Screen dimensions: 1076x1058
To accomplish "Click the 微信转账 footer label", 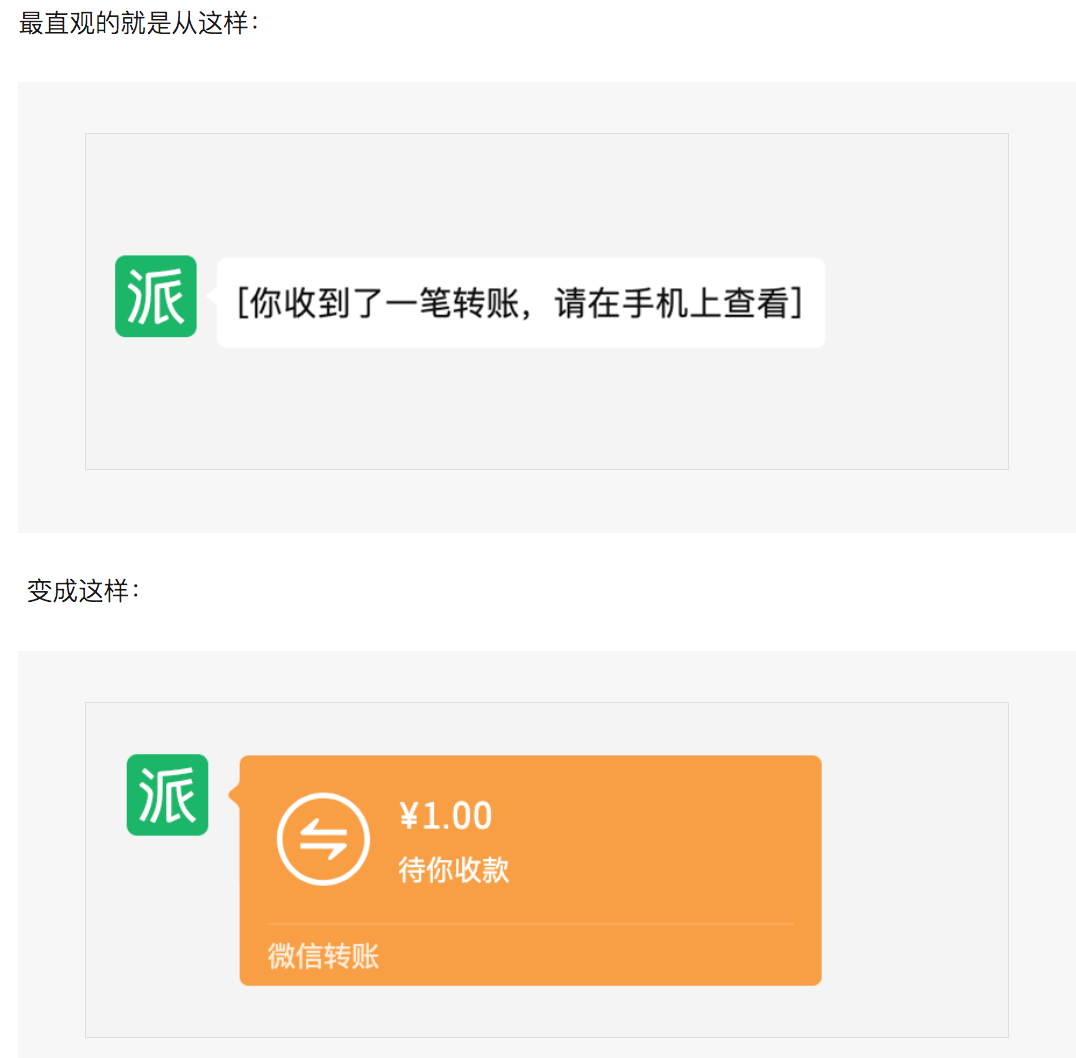I will pyautogui.click(x=323, y=956).
